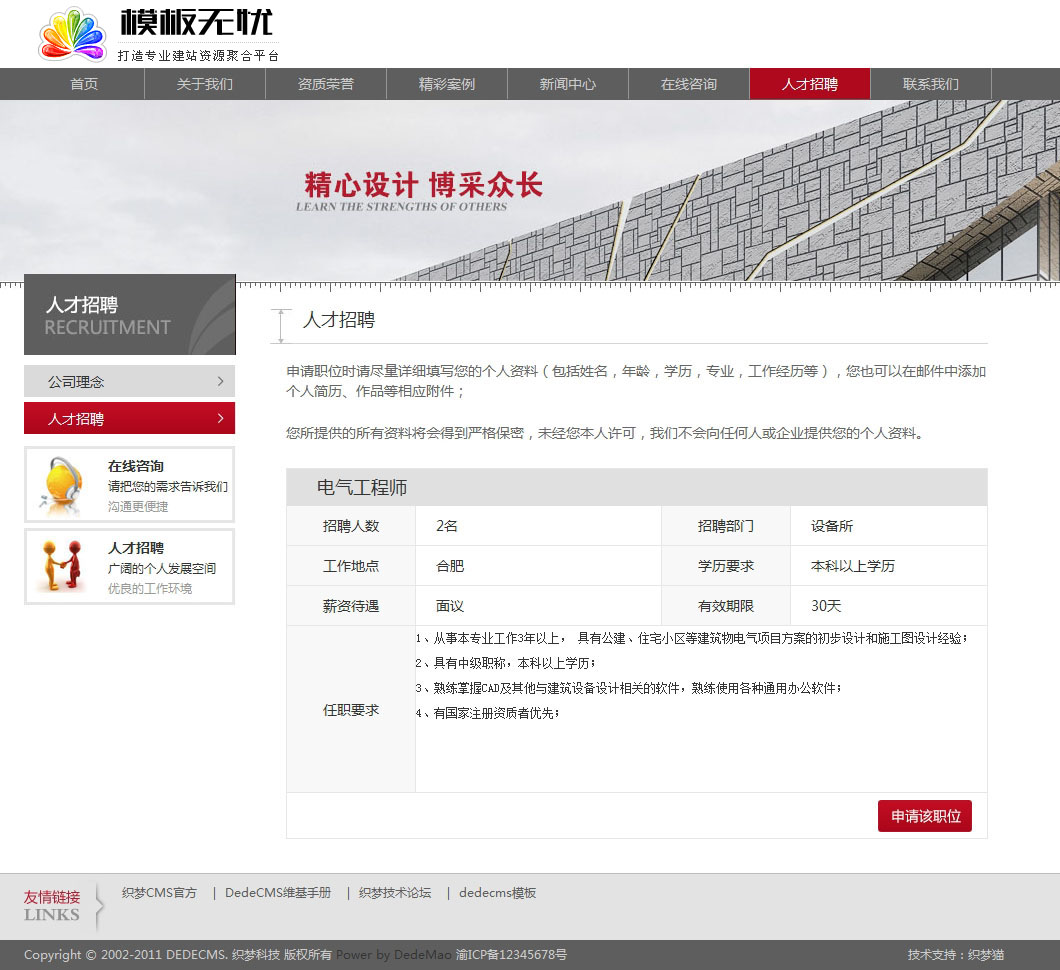Click the colorful peacock logo icon
Viewport: 1060px width, 970px height.
[x=72, y=34]
